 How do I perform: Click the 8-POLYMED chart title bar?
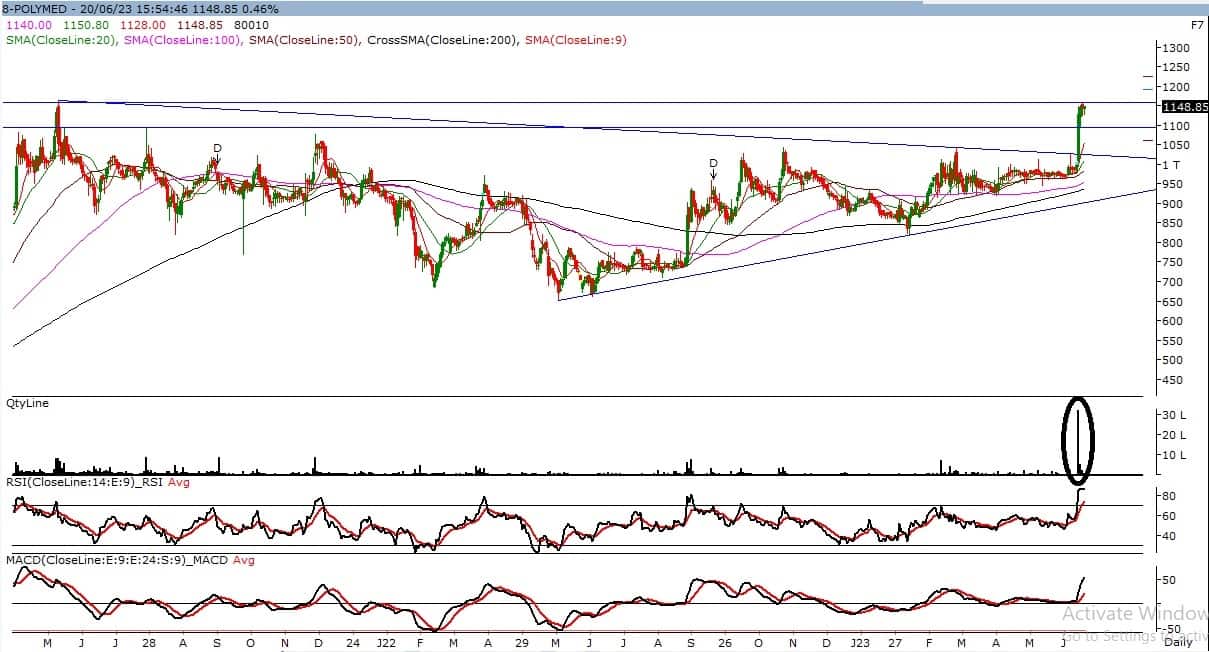pos(140,9)
